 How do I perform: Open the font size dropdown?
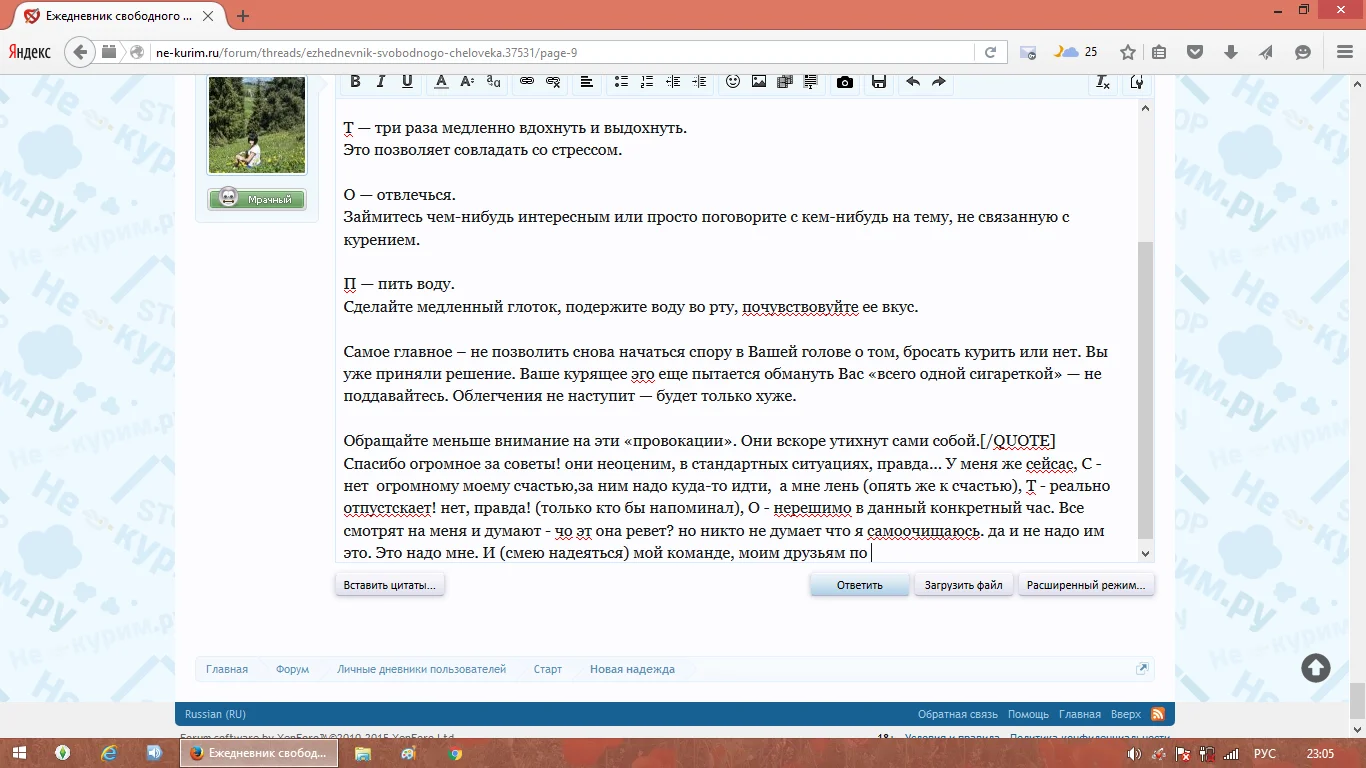(x=467, y=82)
